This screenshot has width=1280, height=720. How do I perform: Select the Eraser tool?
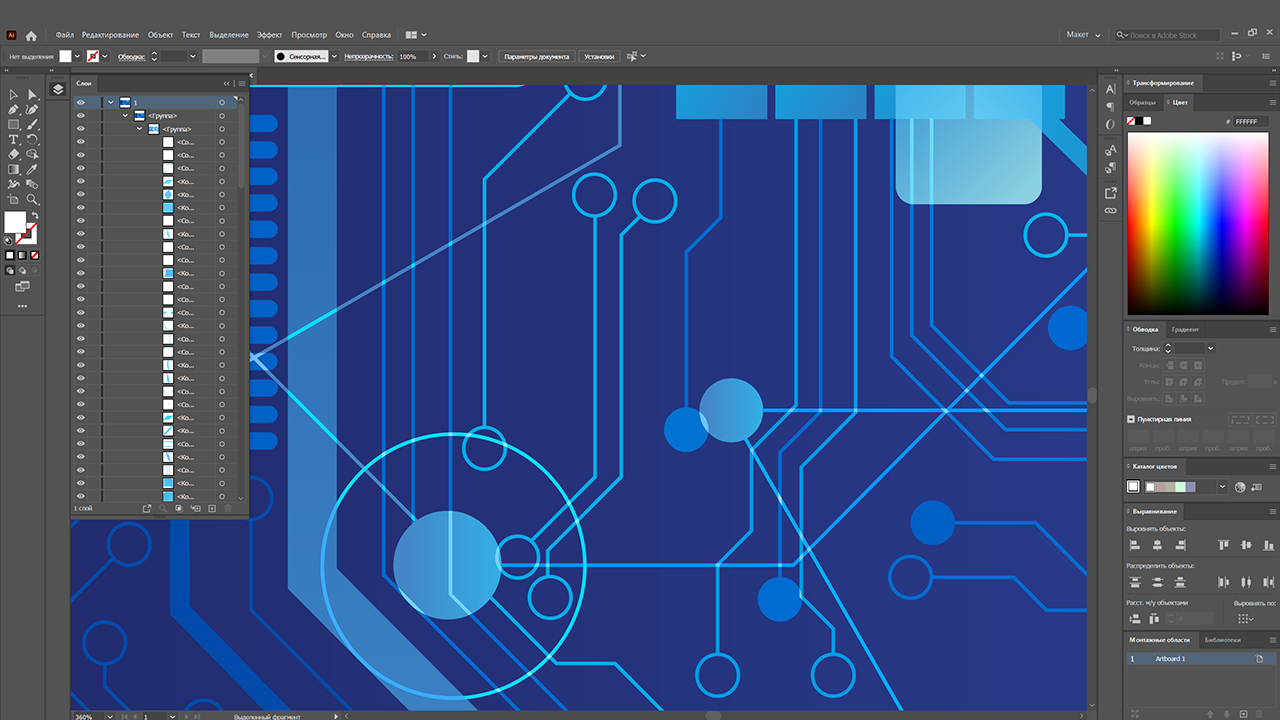[14, 155]
